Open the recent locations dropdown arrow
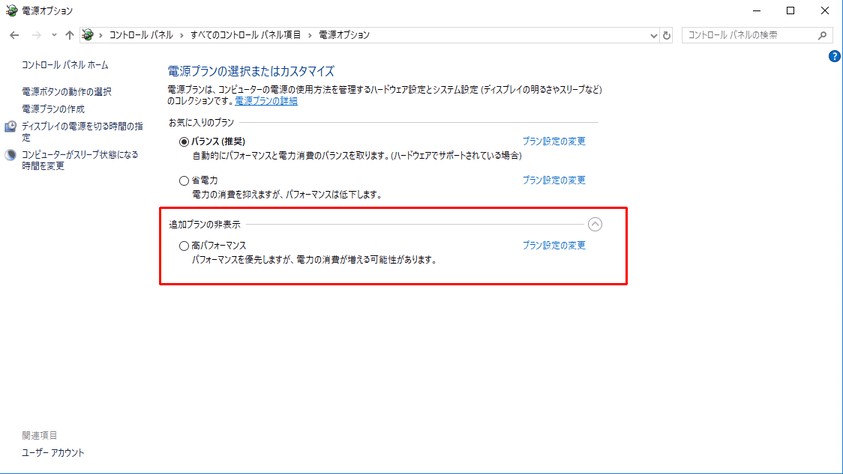The height and width of the screenshot is (474, 843). tap(53, 35)
